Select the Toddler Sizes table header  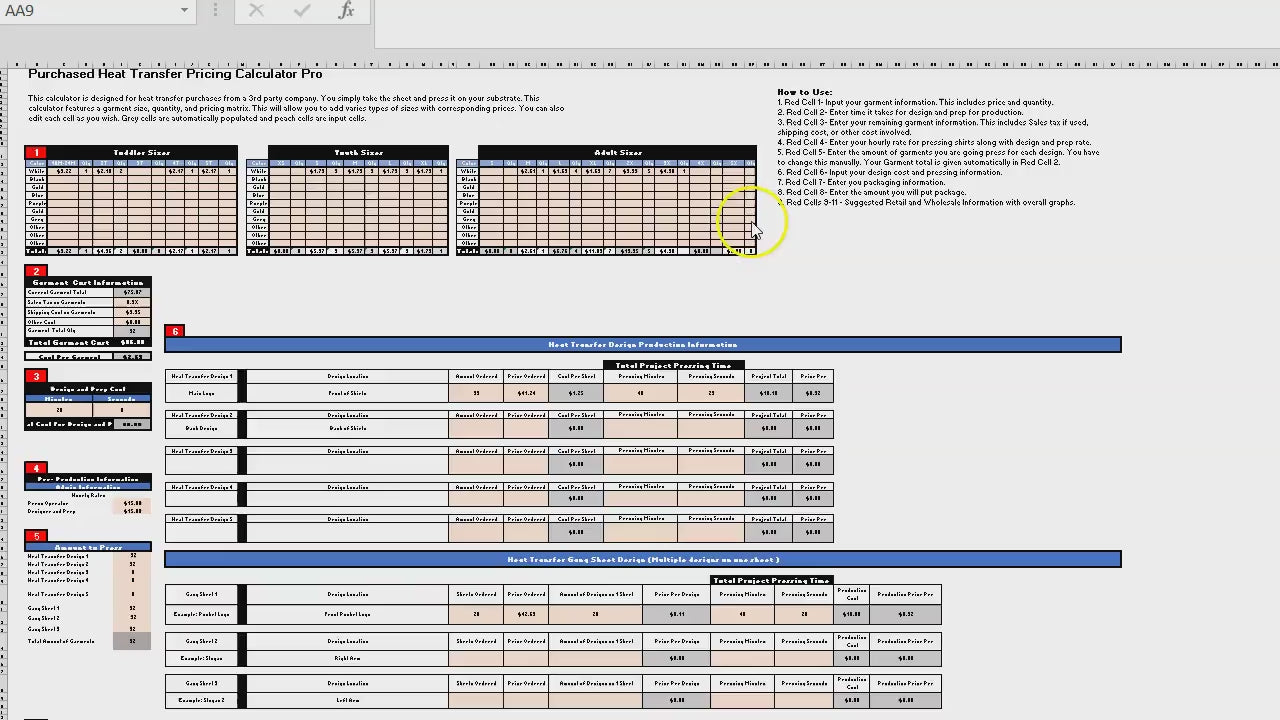point(141,153)
